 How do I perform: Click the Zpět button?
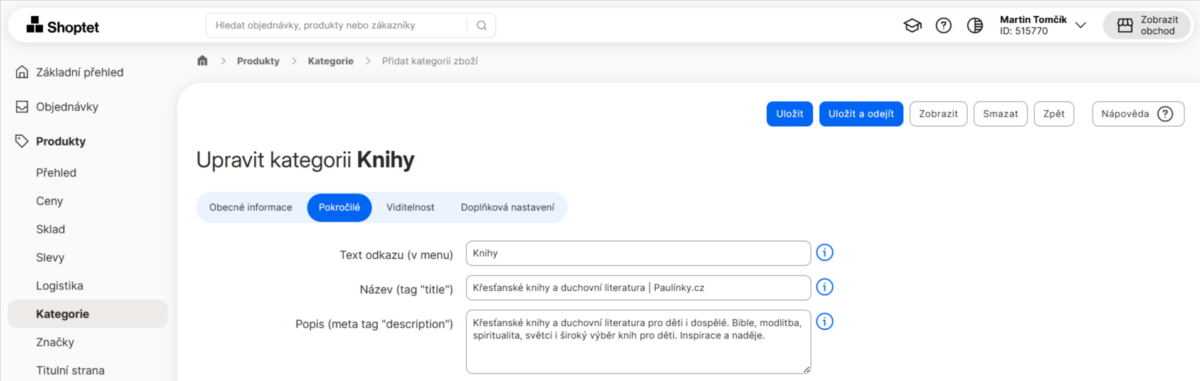(1054, 114)
